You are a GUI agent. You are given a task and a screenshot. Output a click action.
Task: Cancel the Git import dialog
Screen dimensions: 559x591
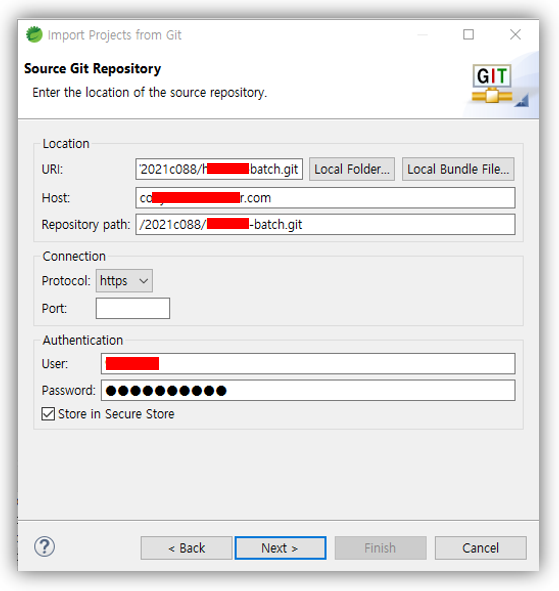(481, 548)
